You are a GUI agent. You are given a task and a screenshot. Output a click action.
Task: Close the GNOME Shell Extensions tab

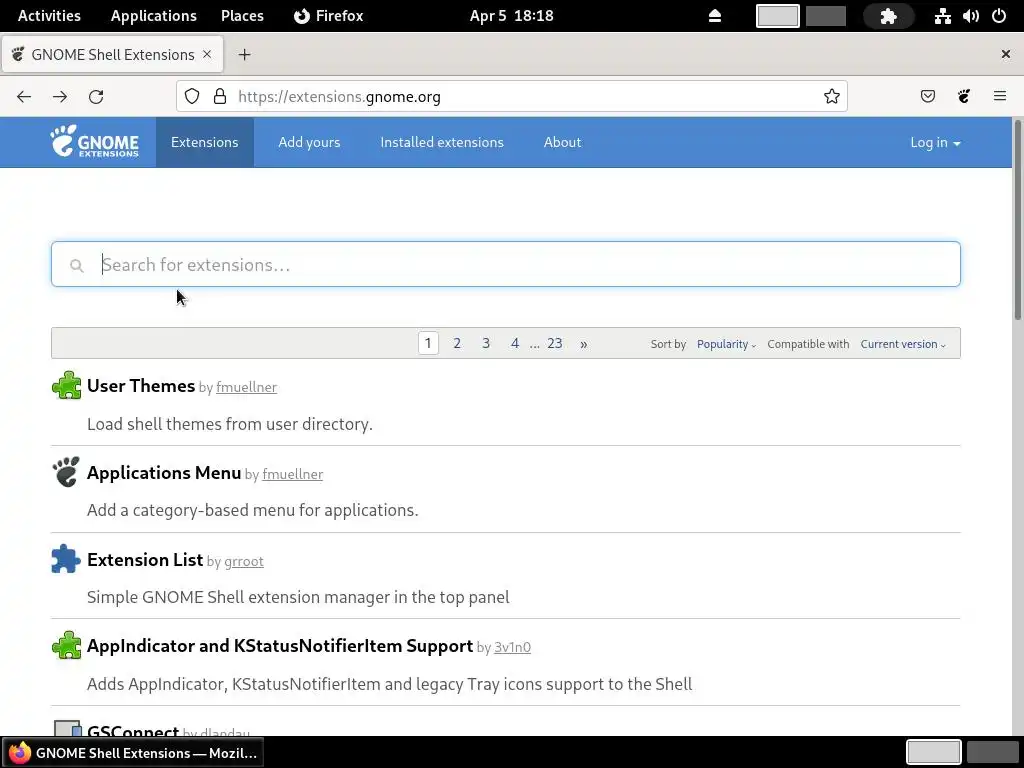tap(207, 54)
